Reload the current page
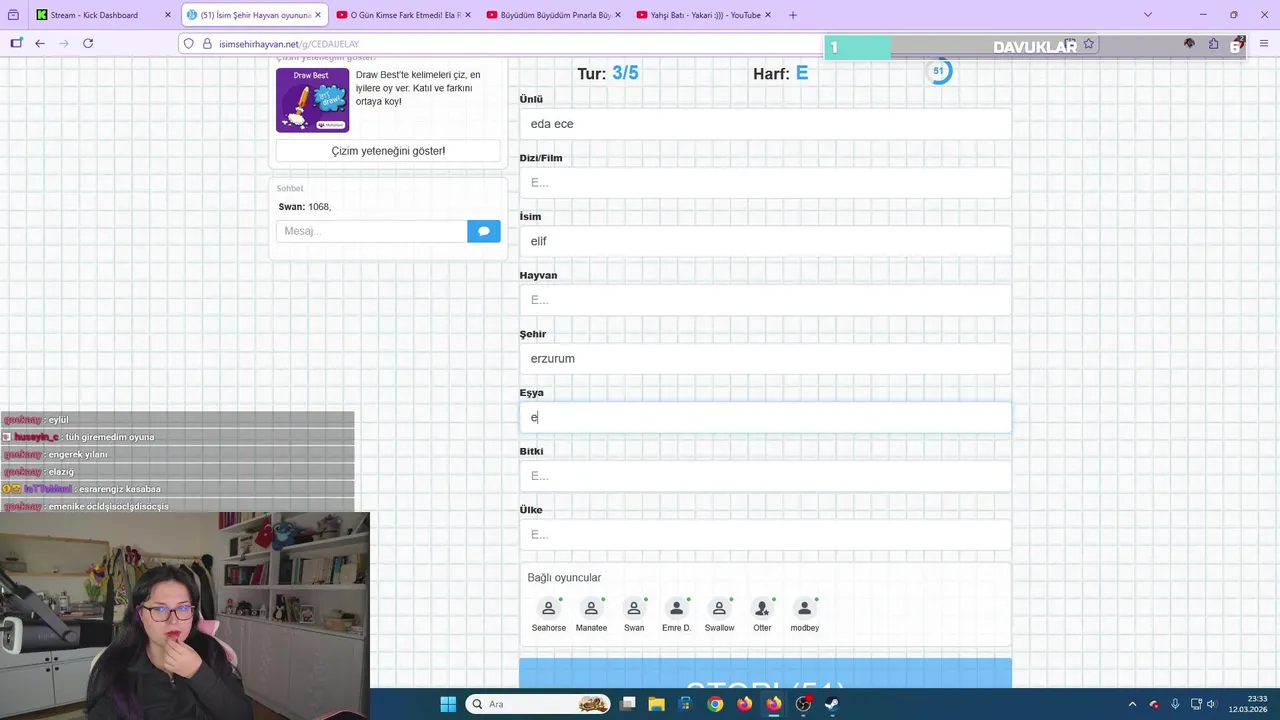Image resolution: width=1280 pixels, height=720 pixels. 88,43
